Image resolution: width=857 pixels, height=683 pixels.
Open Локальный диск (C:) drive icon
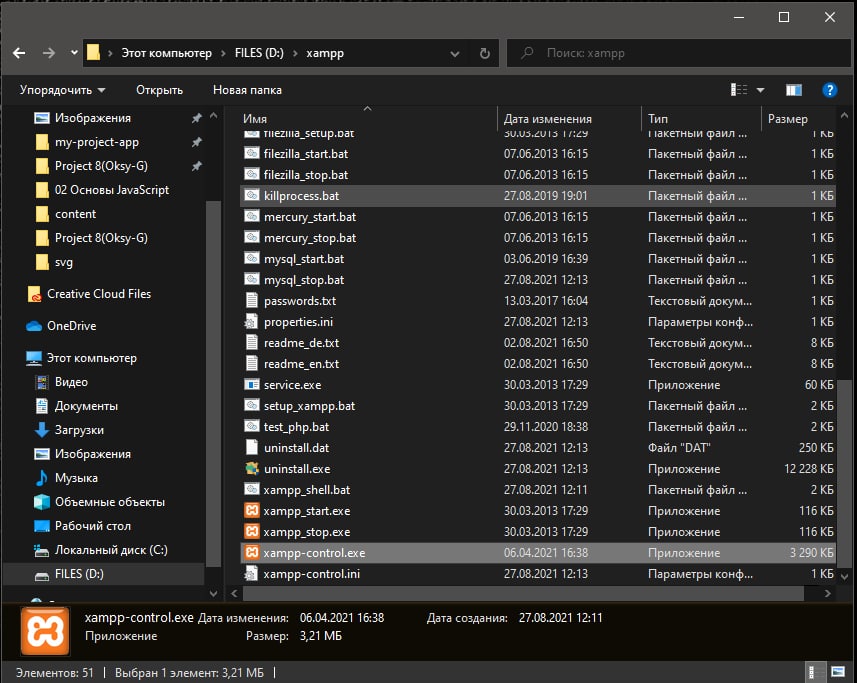pyautogui.click(x=42, y=550)
